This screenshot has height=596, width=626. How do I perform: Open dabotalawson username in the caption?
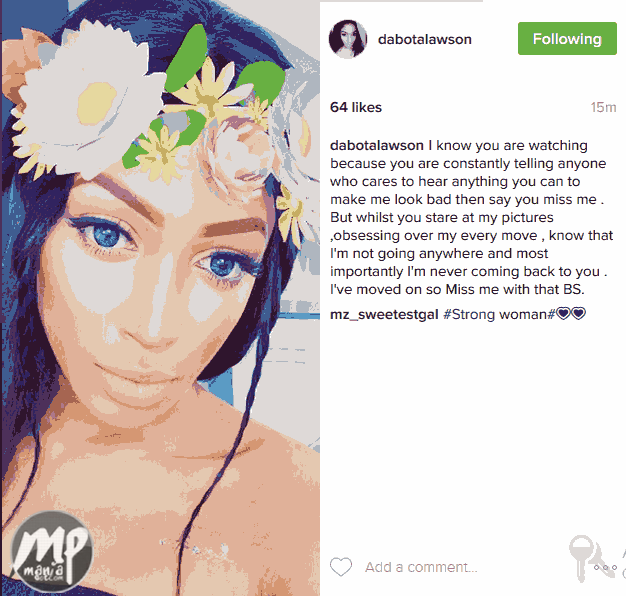click(x=377, y=145)
